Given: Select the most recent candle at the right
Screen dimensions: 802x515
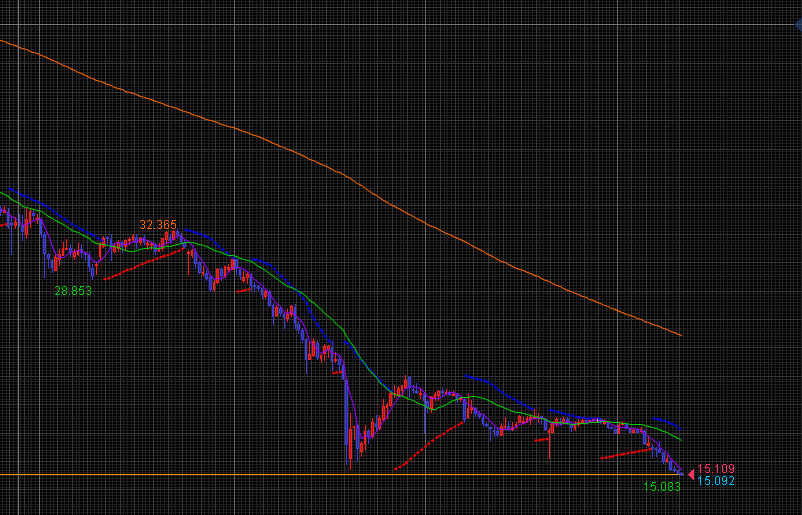Looking at the screenshot, I should click(x=681, y=471).
